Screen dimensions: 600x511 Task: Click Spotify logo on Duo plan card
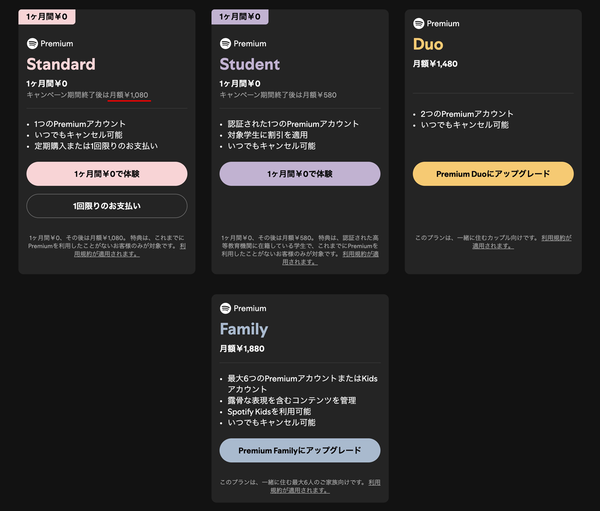click(x=419, y=23)
